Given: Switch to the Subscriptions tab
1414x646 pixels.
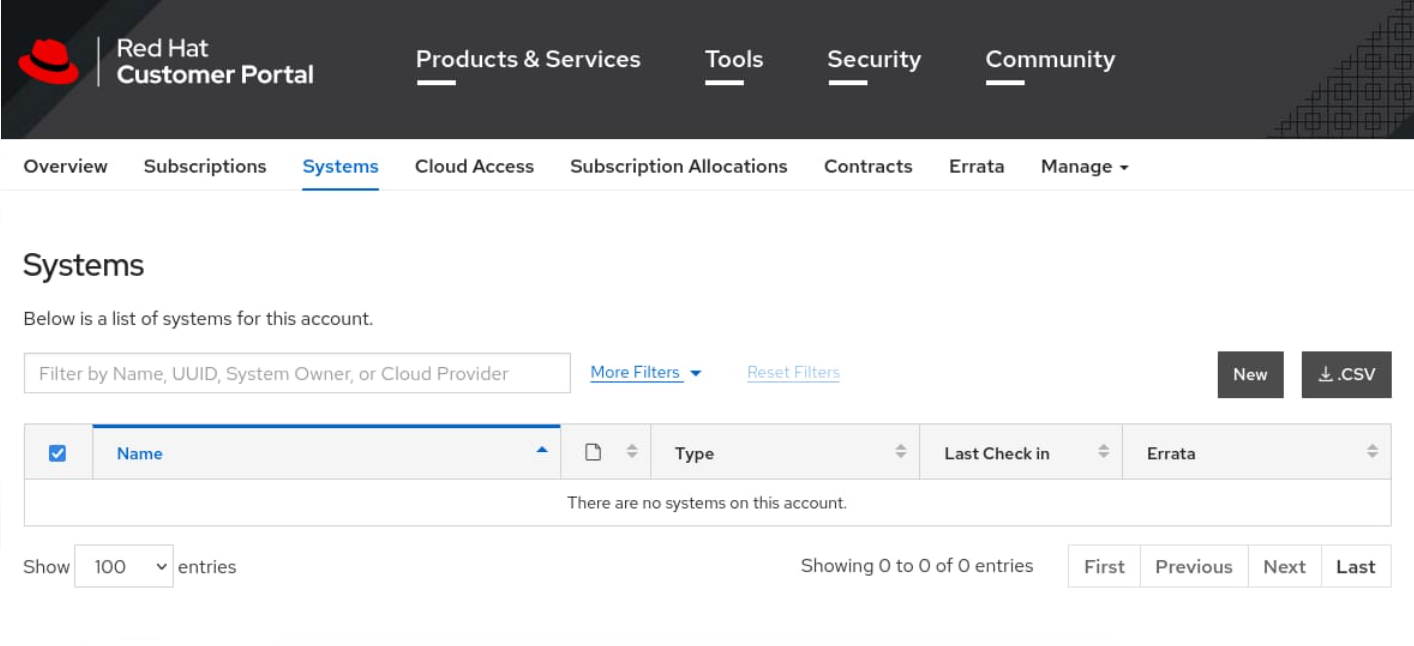Looking at the screenshot, I should [x=205, y=166].
